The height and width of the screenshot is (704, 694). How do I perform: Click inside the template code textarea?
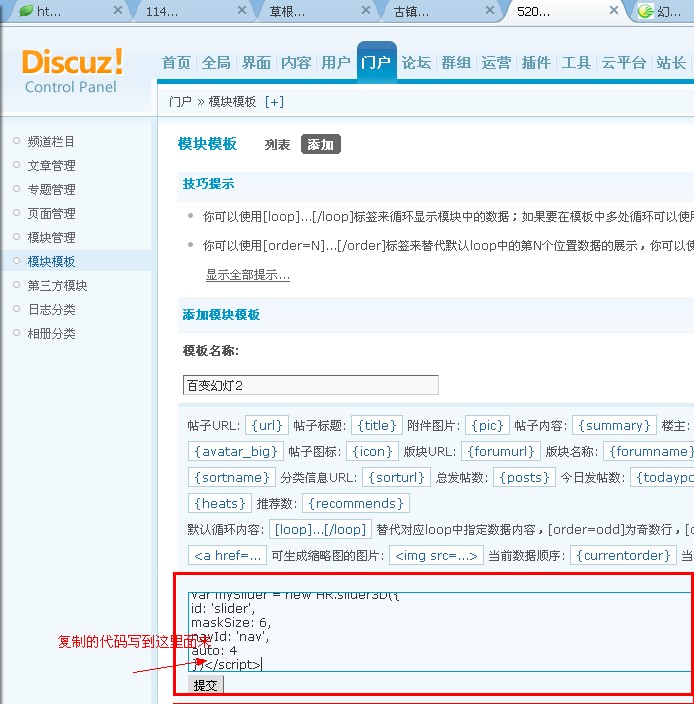tap(440, 632)
